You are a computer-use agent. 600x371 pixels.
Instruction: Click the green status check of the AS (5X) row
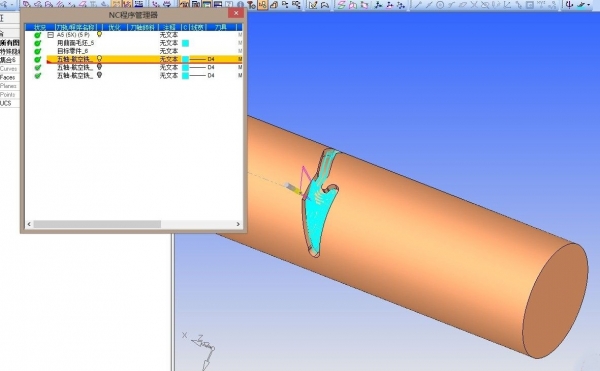38,35
